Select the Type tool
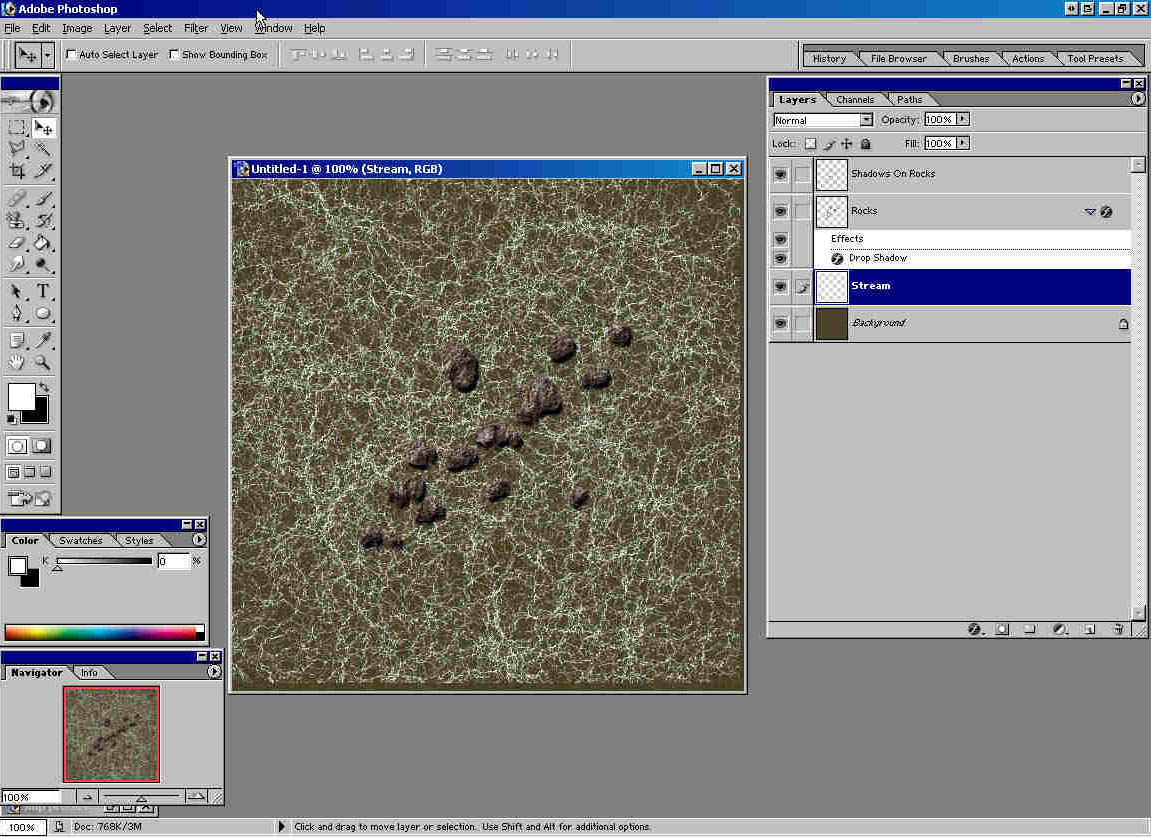This screenshot has height=837, width=1151. pos(44,292)
